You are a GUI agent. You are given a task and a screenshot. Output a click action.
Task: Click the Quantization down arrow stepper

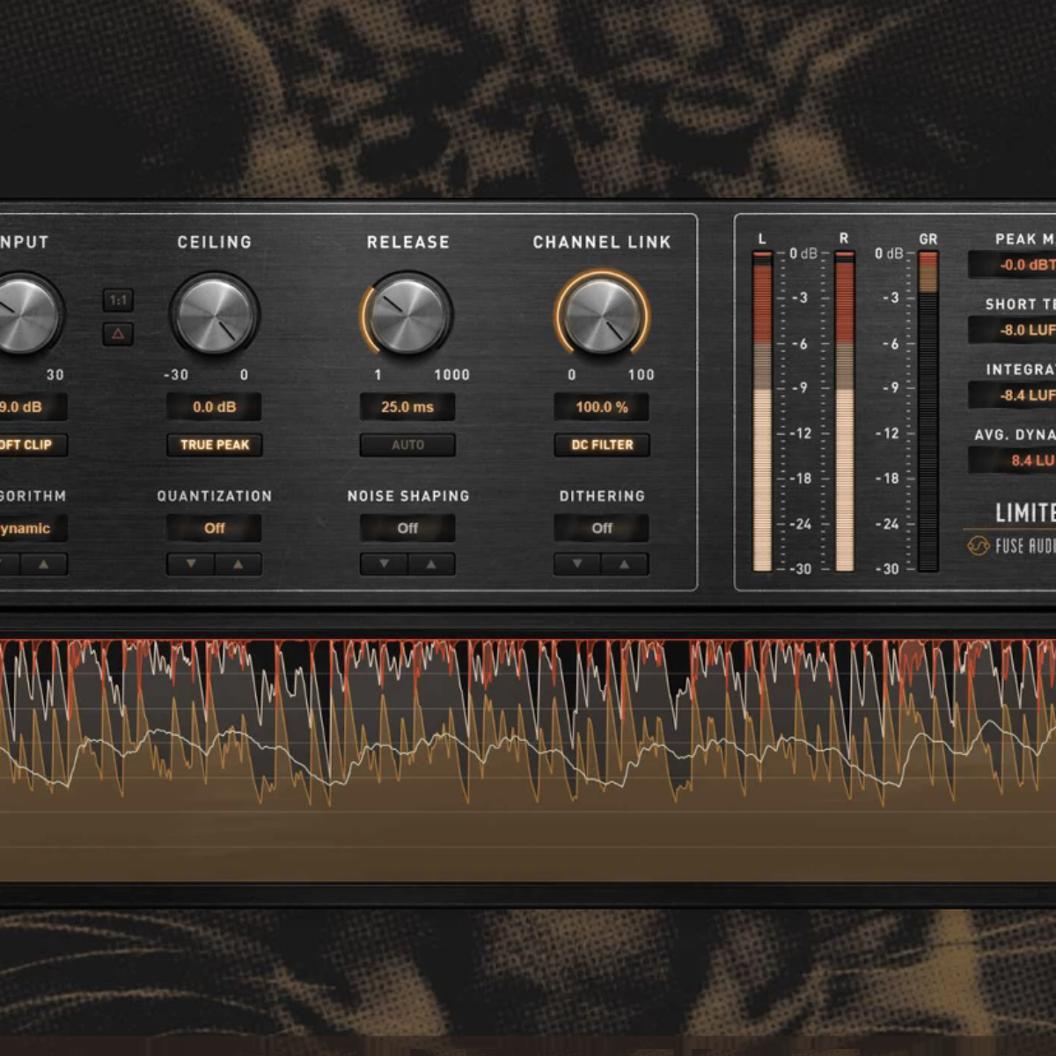point(189,563)
